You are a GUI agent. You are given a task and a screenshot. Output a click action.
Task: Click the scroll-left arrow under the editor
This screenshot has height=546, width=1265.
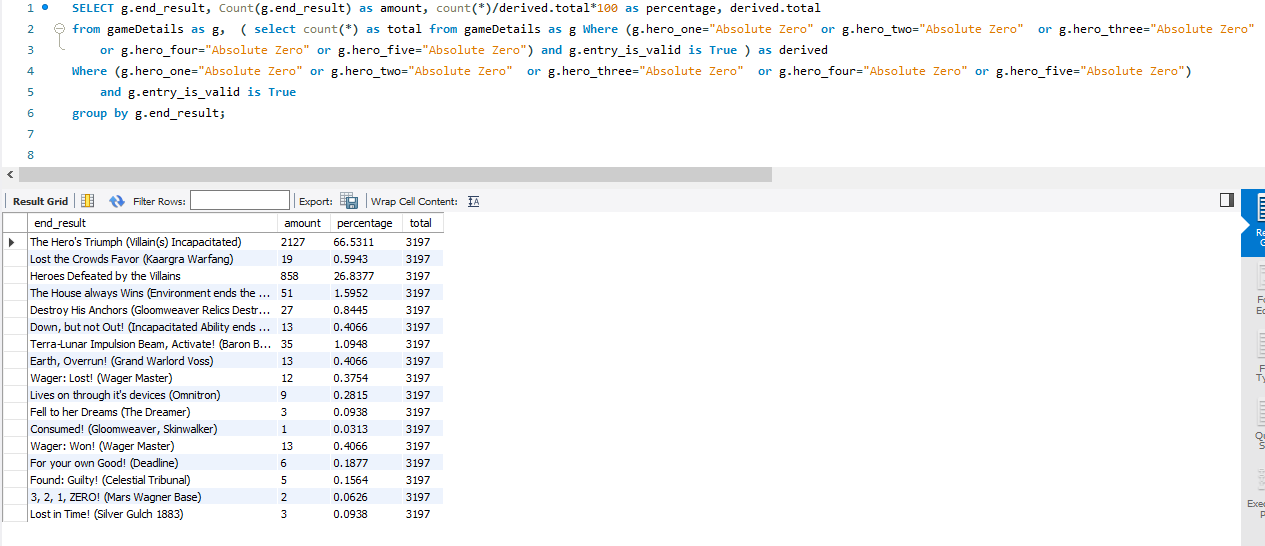(8, 174)
